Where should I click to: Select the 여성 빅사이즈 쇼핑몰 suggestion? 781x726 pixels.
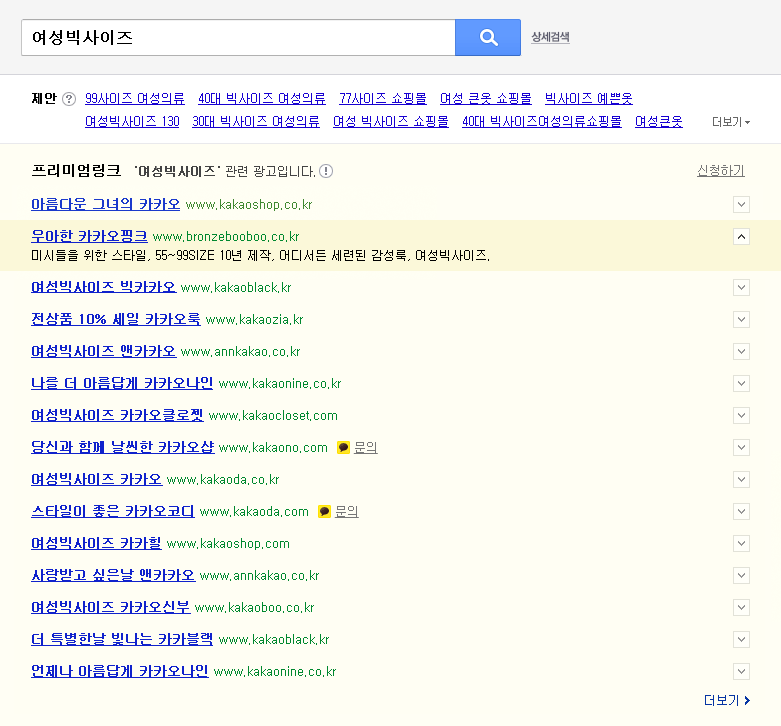click(x=390, y=121)
